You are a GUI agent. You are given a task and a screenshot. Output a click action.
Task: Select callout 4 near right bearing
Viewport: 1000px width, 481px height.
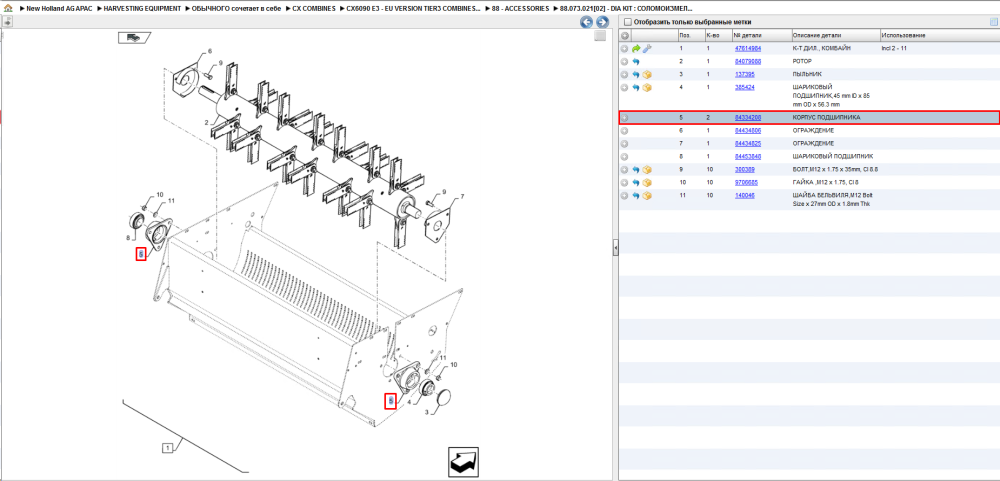[x=409, y=403]
